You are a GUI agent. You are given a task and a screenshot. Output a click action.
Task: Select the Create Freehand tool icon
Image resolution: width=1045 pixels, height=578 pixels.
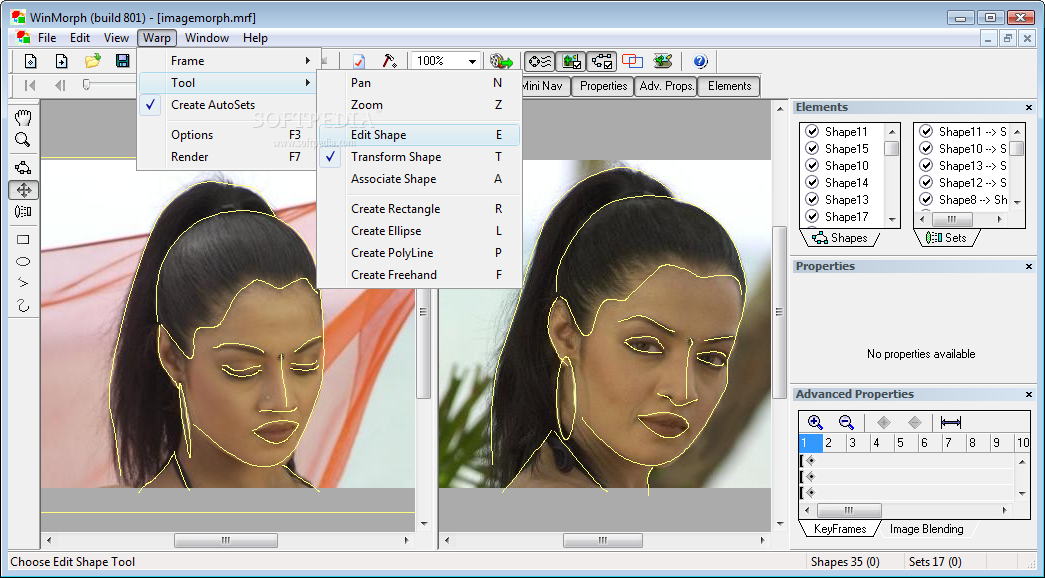(x=23, y=305)
